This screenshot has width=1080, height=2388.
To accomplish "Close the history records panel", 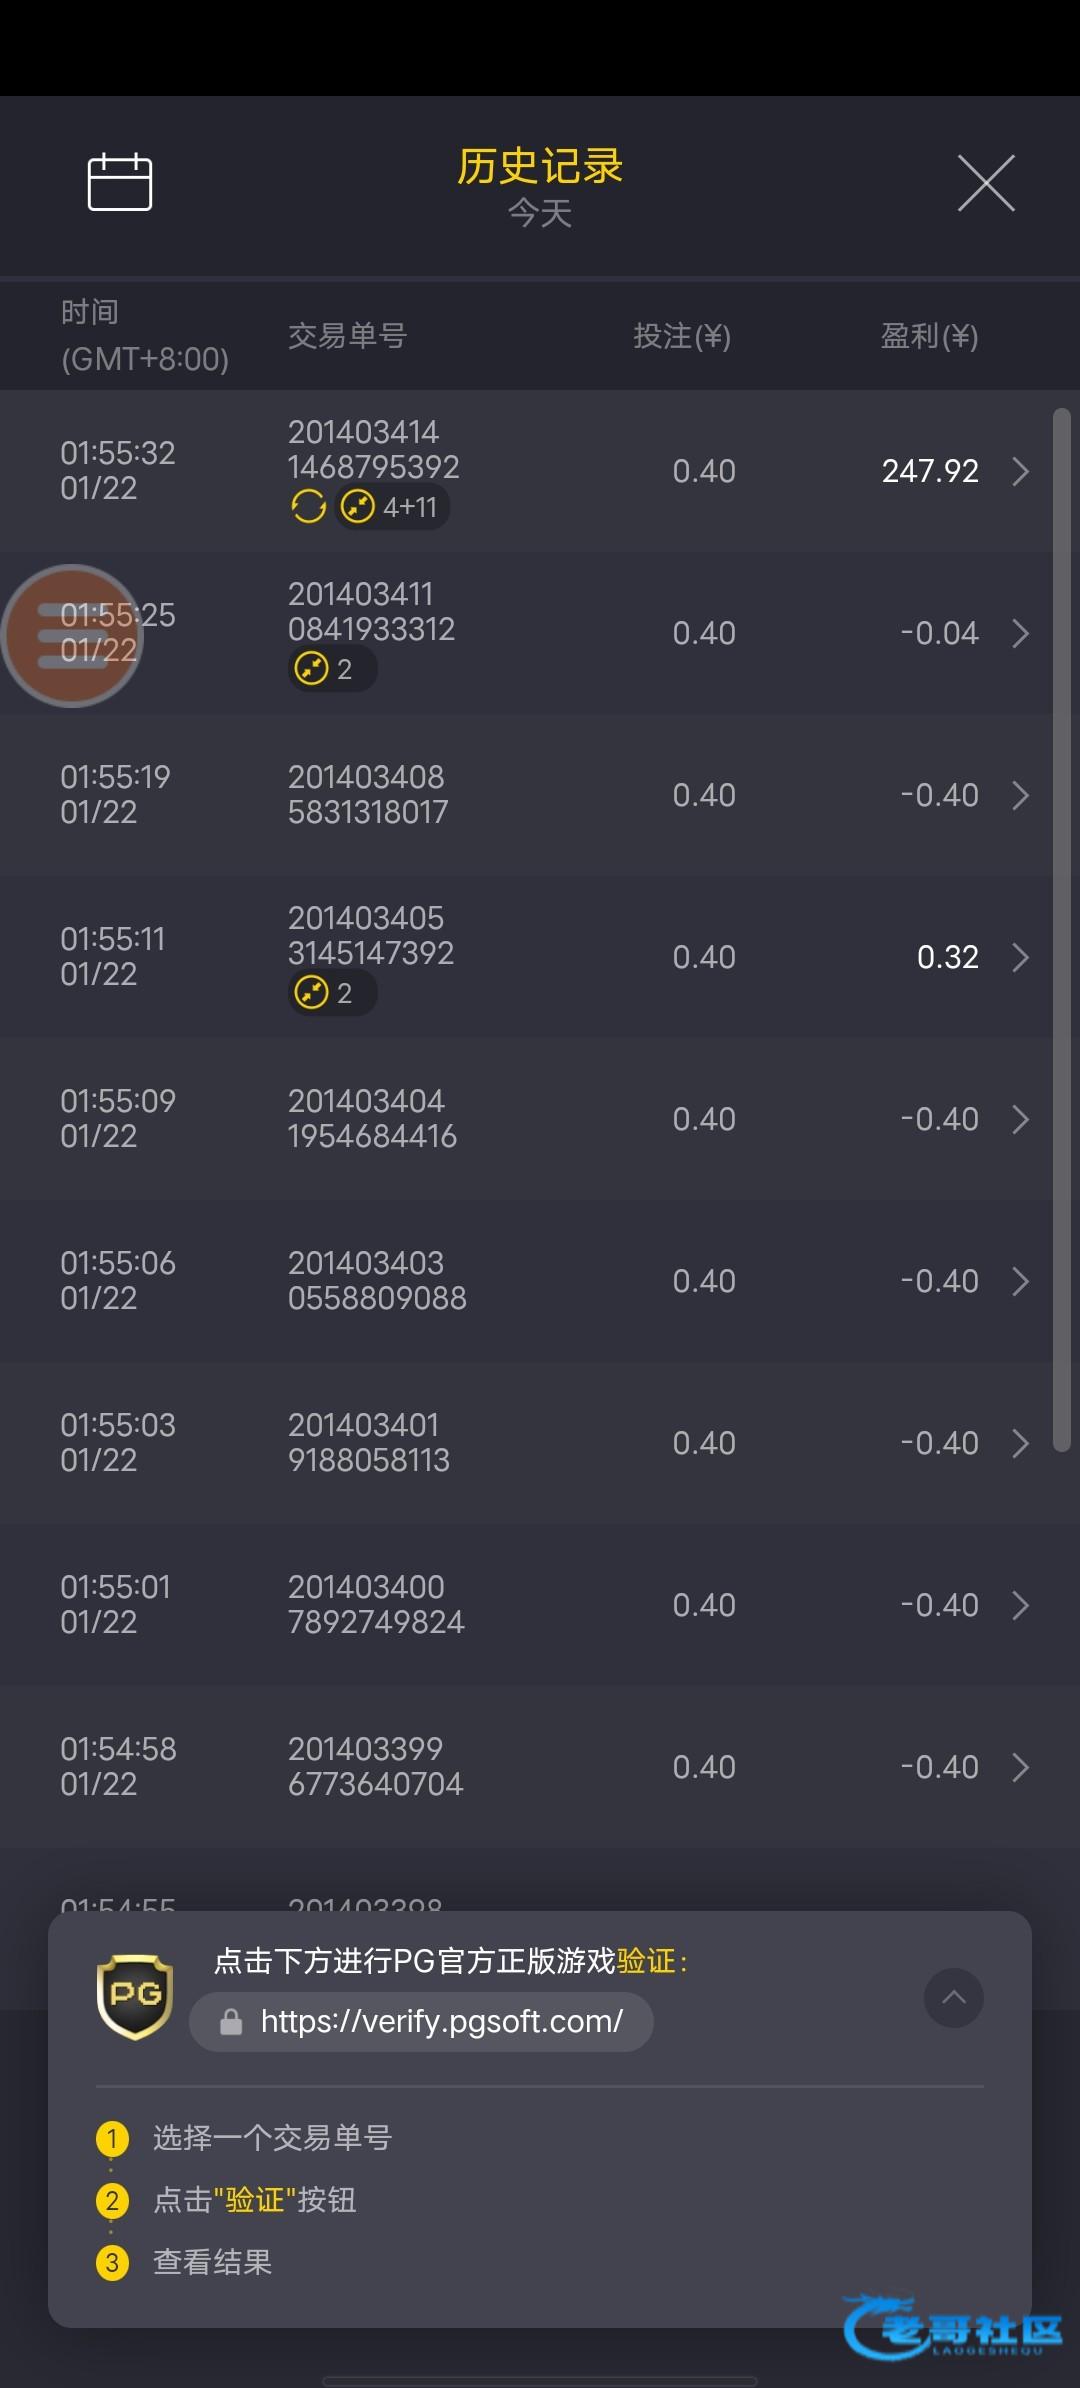I will (986, 183).
